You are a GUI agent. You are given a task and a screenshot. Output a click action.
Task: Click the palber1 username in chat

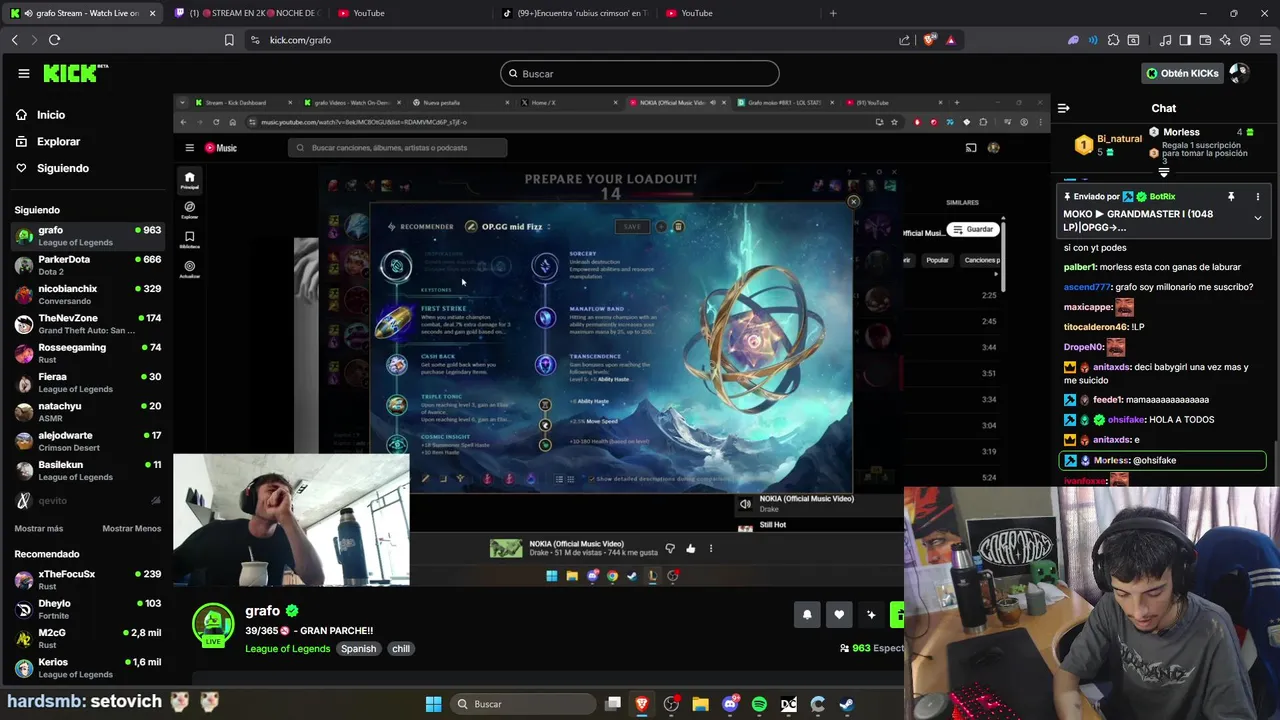pos(1081,267)
